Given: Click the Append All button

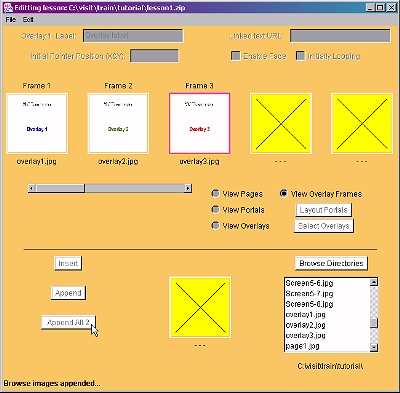Looking at the screenshot, I should point(68,322).
